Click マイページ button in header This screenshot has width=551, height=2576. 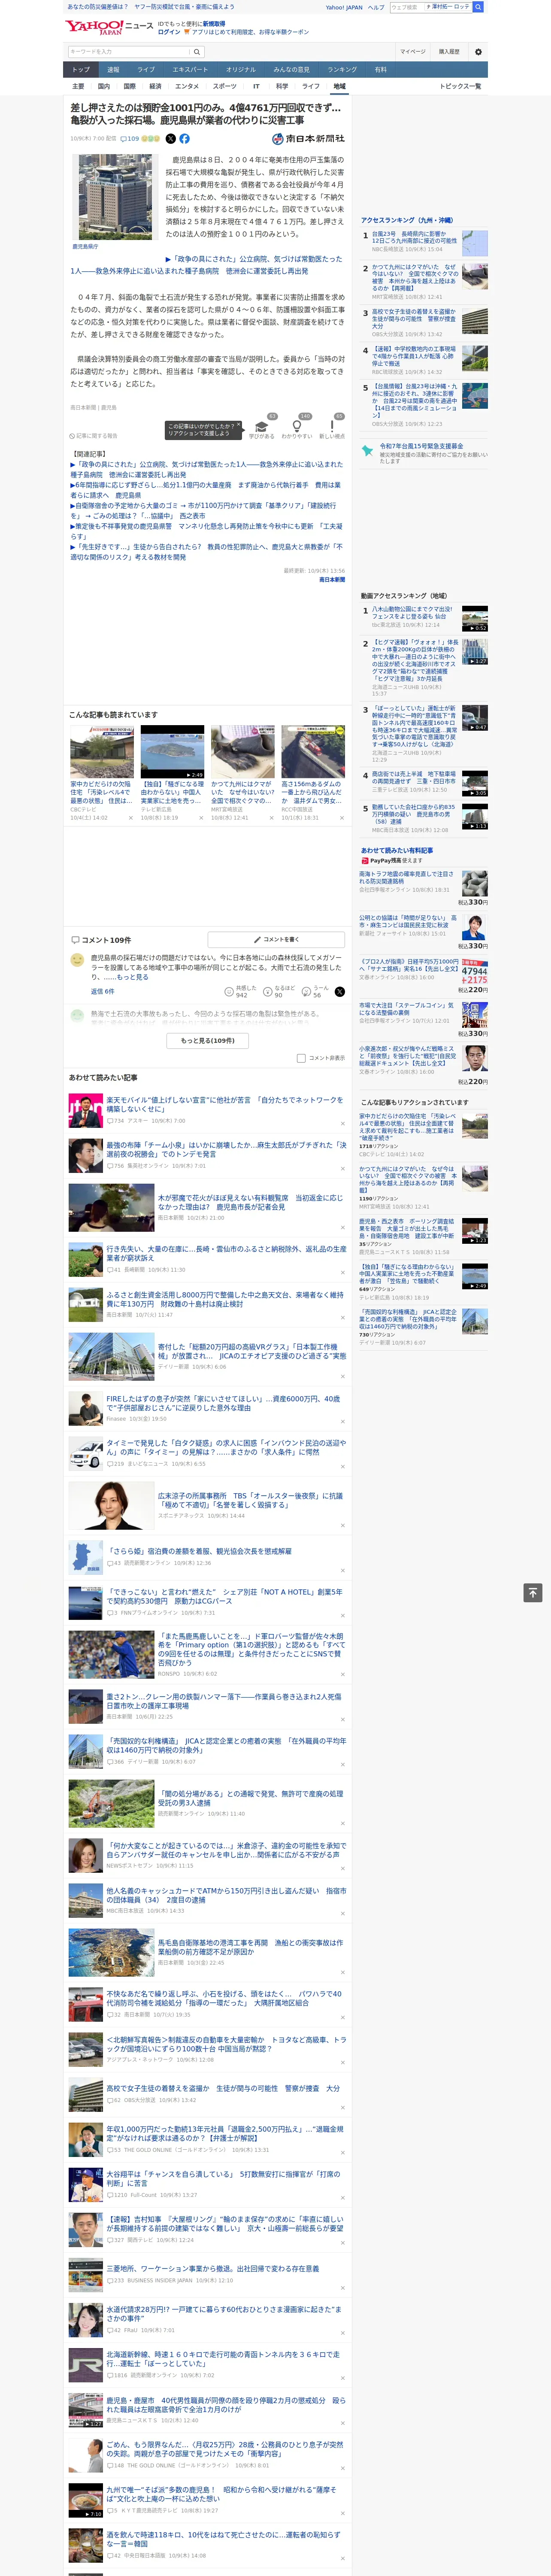413,52
